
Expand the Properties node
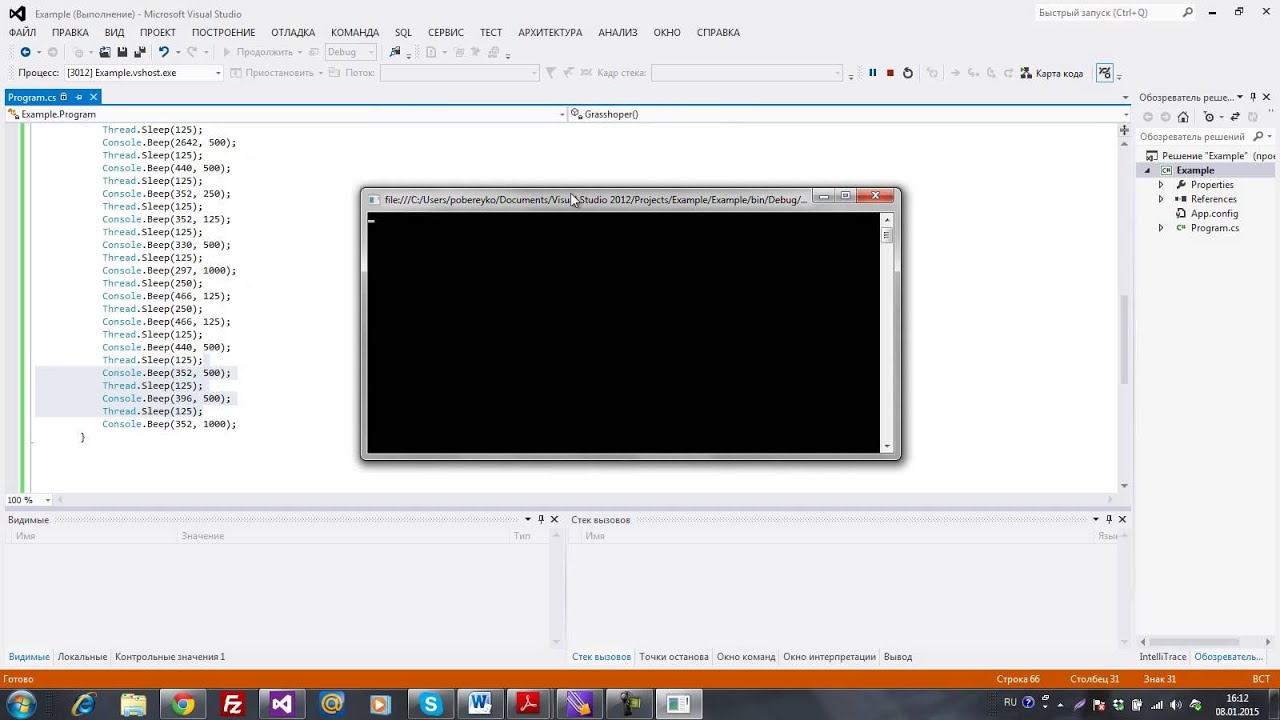coord(1161,185)
